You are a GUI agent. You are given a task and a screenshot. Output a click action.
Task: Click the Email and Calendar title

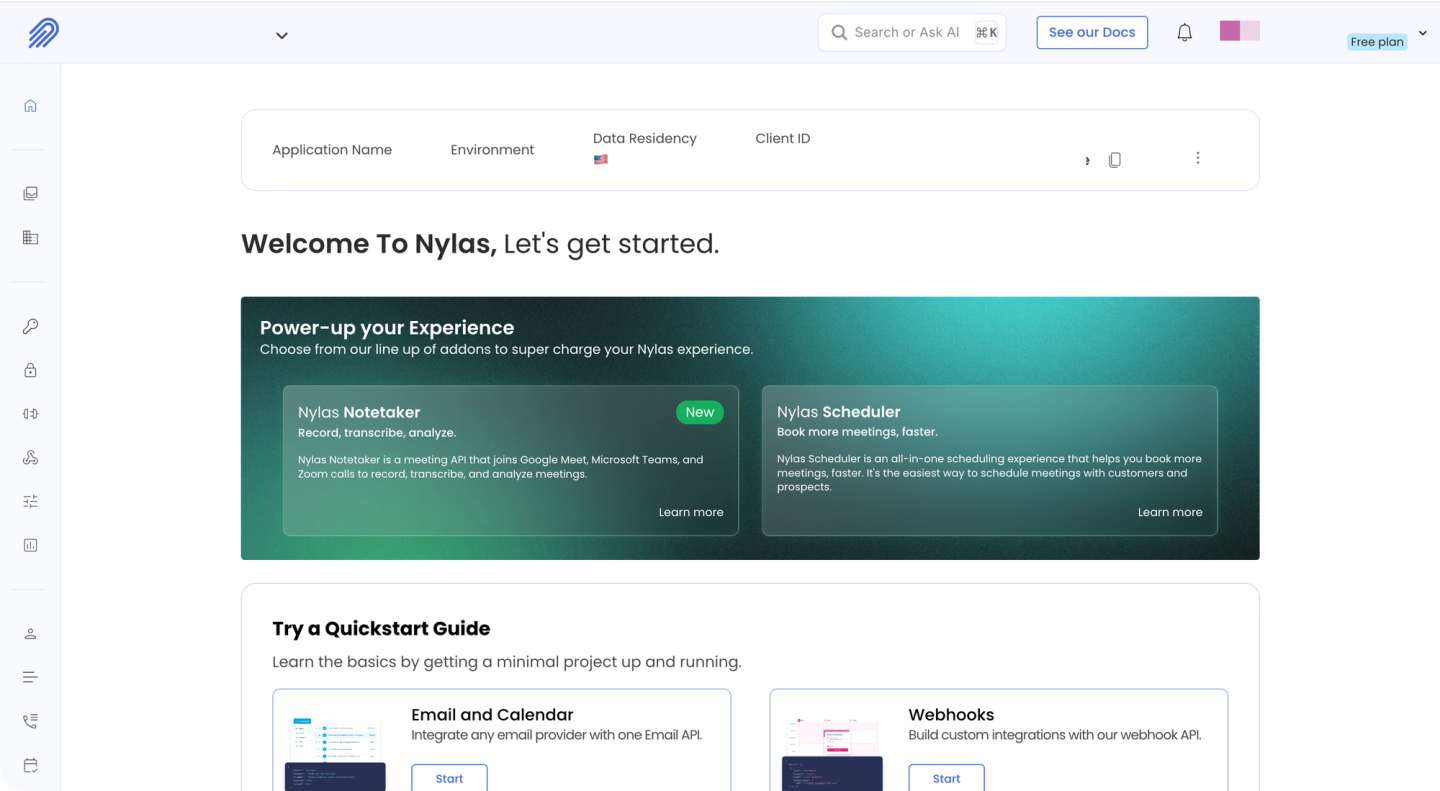(492, 715)
